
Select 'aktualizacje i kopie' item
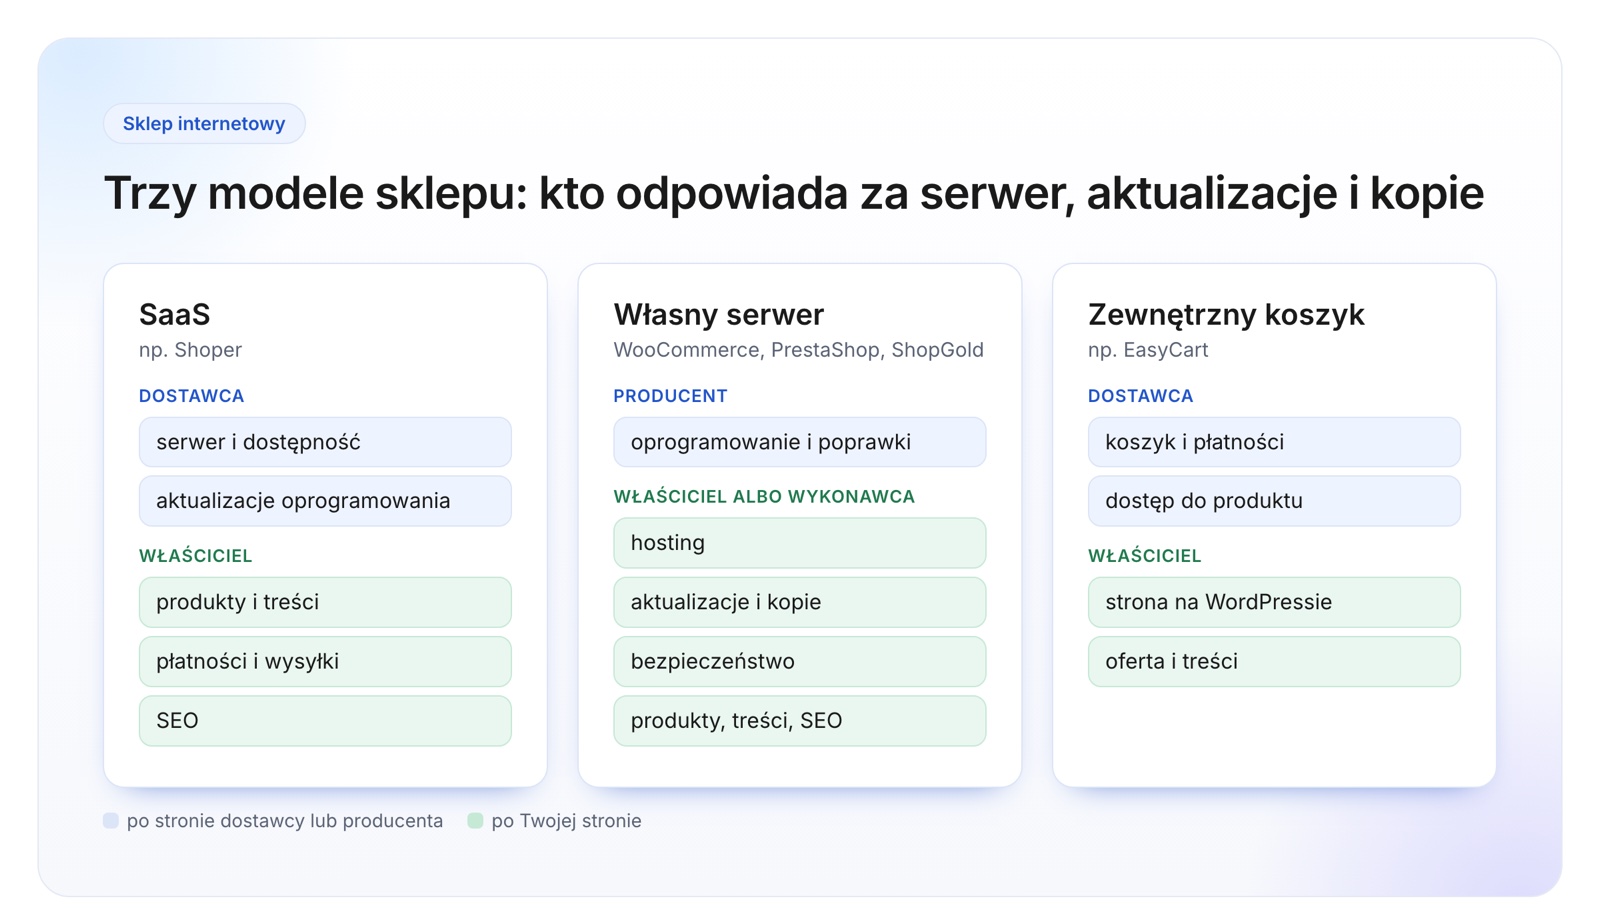pos(799,602)
